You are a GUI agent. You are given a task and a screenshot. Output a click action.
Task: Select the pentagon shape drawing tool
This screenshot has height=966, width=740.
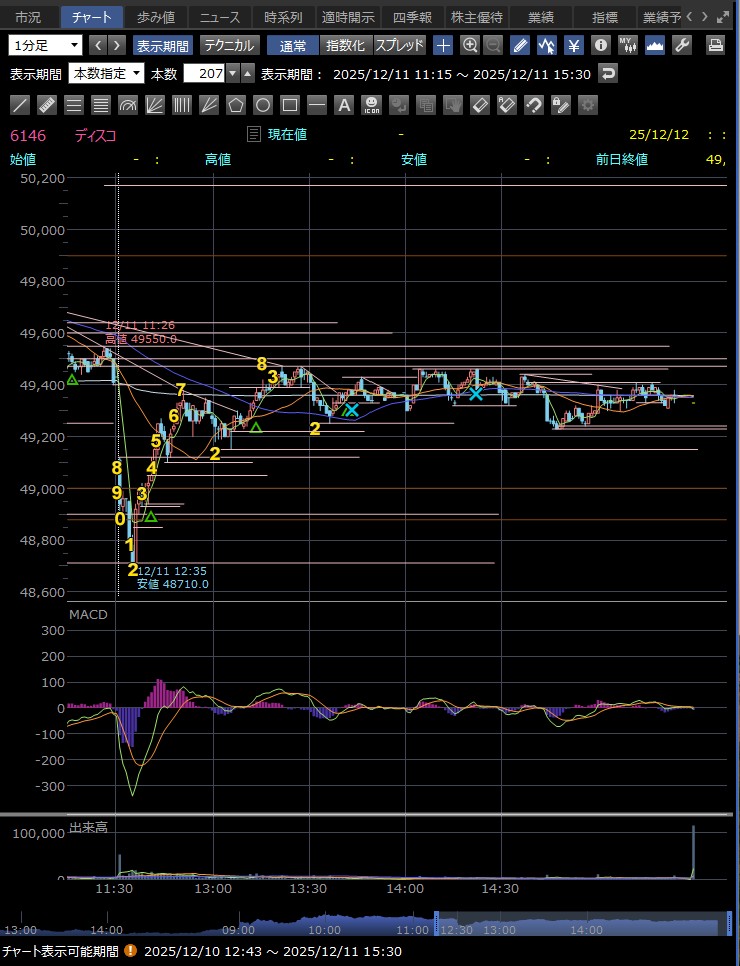(236, 105)
